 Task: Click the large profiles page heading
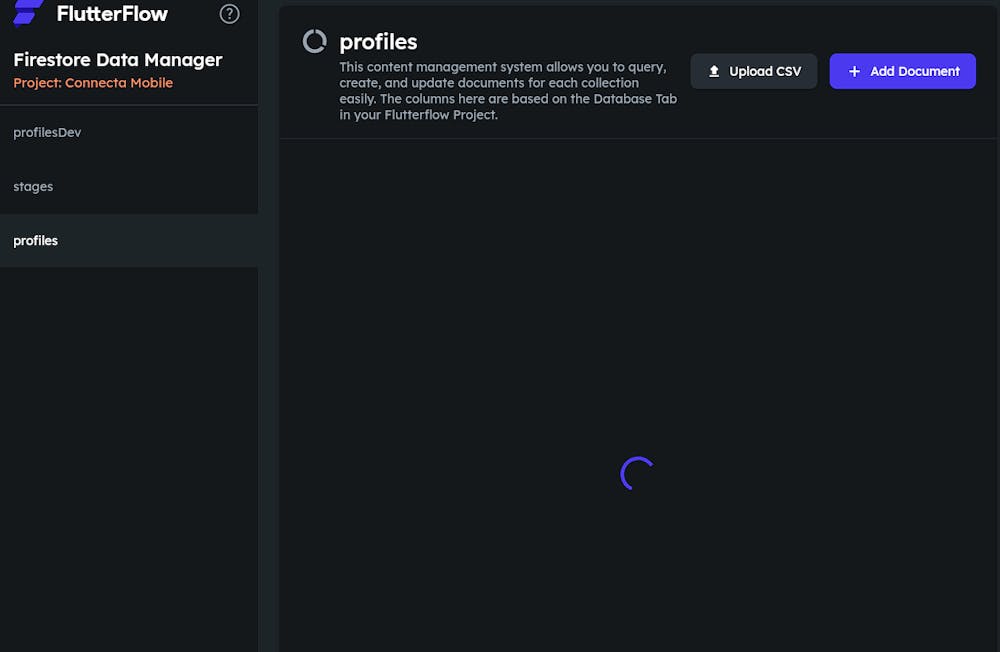378,42
